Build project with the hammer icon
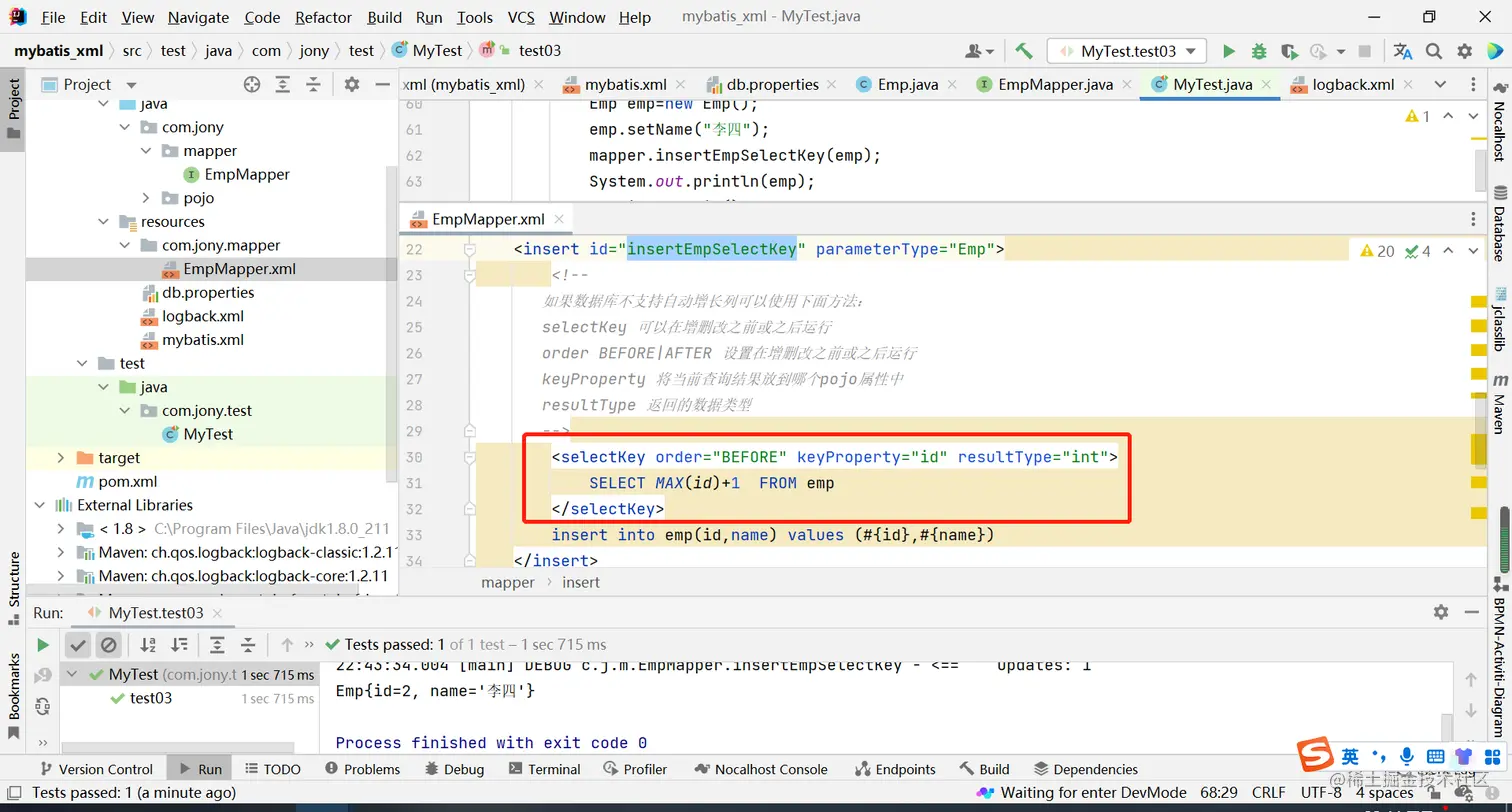The width and height of the screenshot is (1512, 812). pos(1023,51)
